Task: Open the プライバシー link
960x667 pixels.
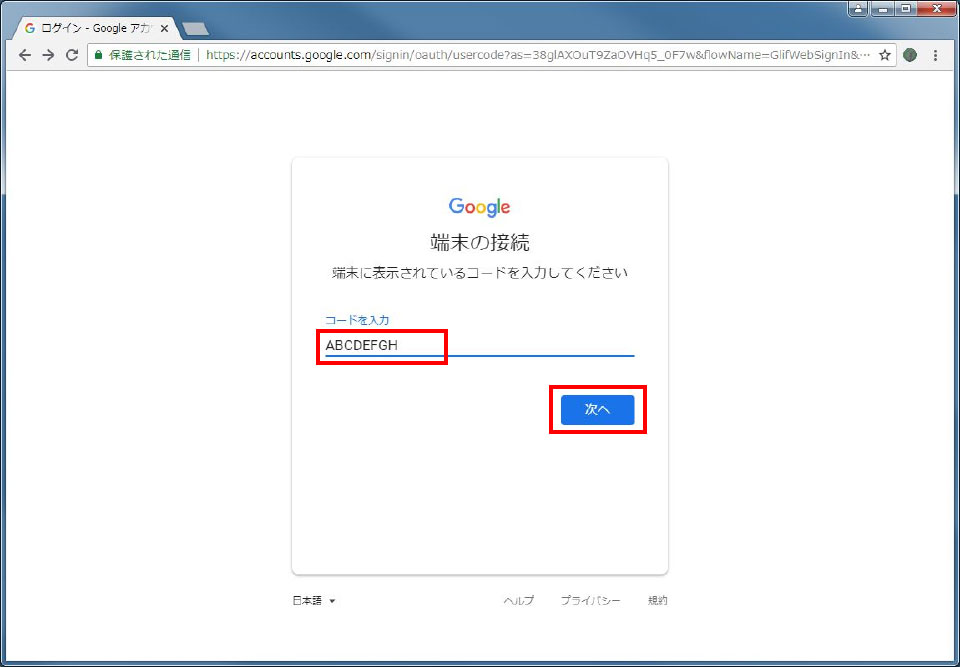Action: tap(591, 601)
